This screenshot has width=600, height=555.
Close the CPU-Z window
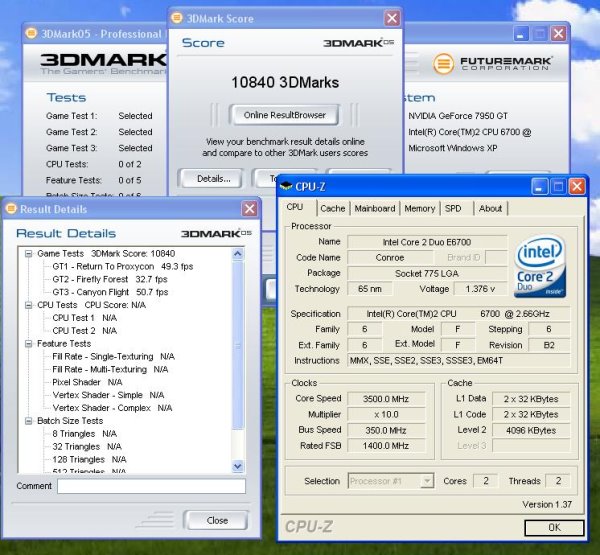577,187
